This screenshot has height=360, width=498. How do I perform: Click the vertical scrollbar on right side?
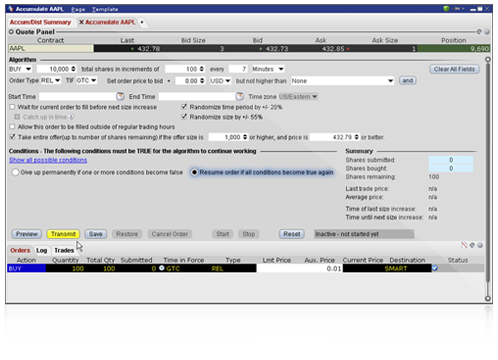click(x=488, y=179)
